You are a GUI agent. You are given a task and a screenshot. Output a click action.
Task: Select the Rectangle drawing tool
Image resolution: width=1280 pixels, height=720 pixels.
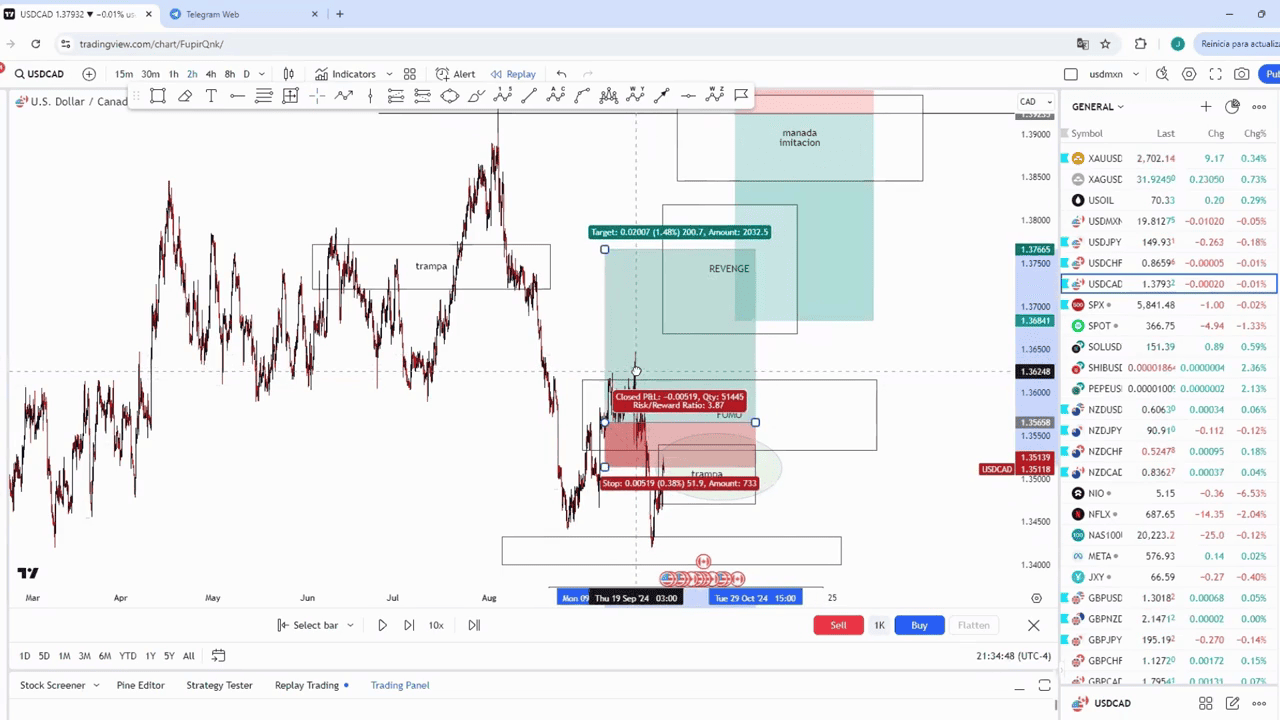coord(158,96)
